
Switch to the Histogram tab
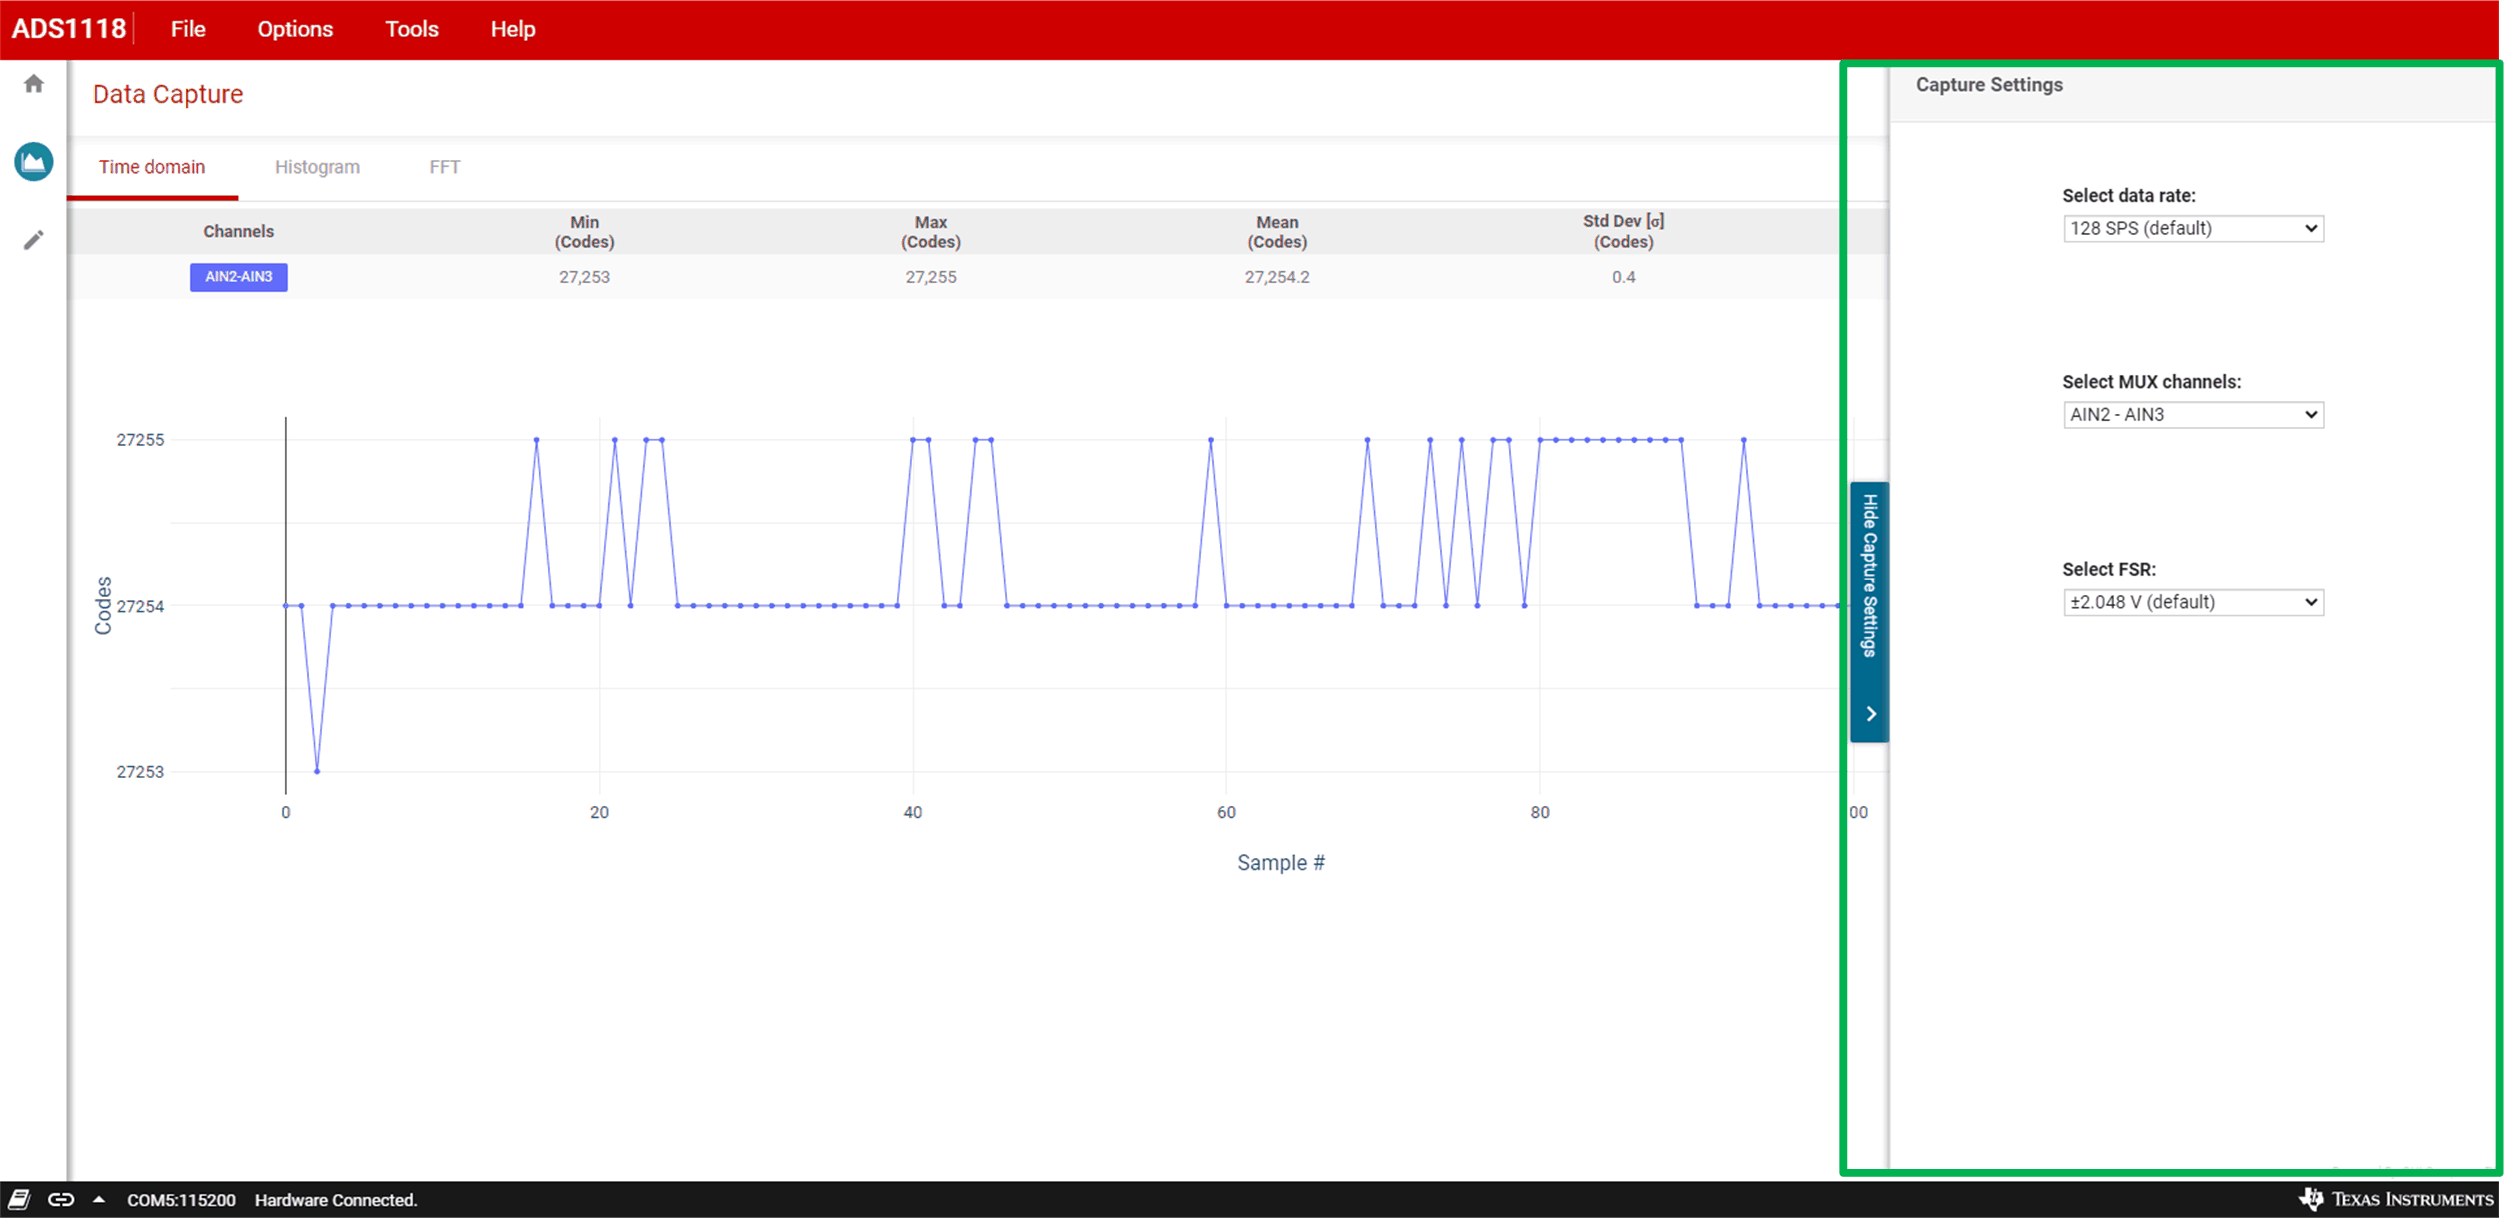(317, 167)
